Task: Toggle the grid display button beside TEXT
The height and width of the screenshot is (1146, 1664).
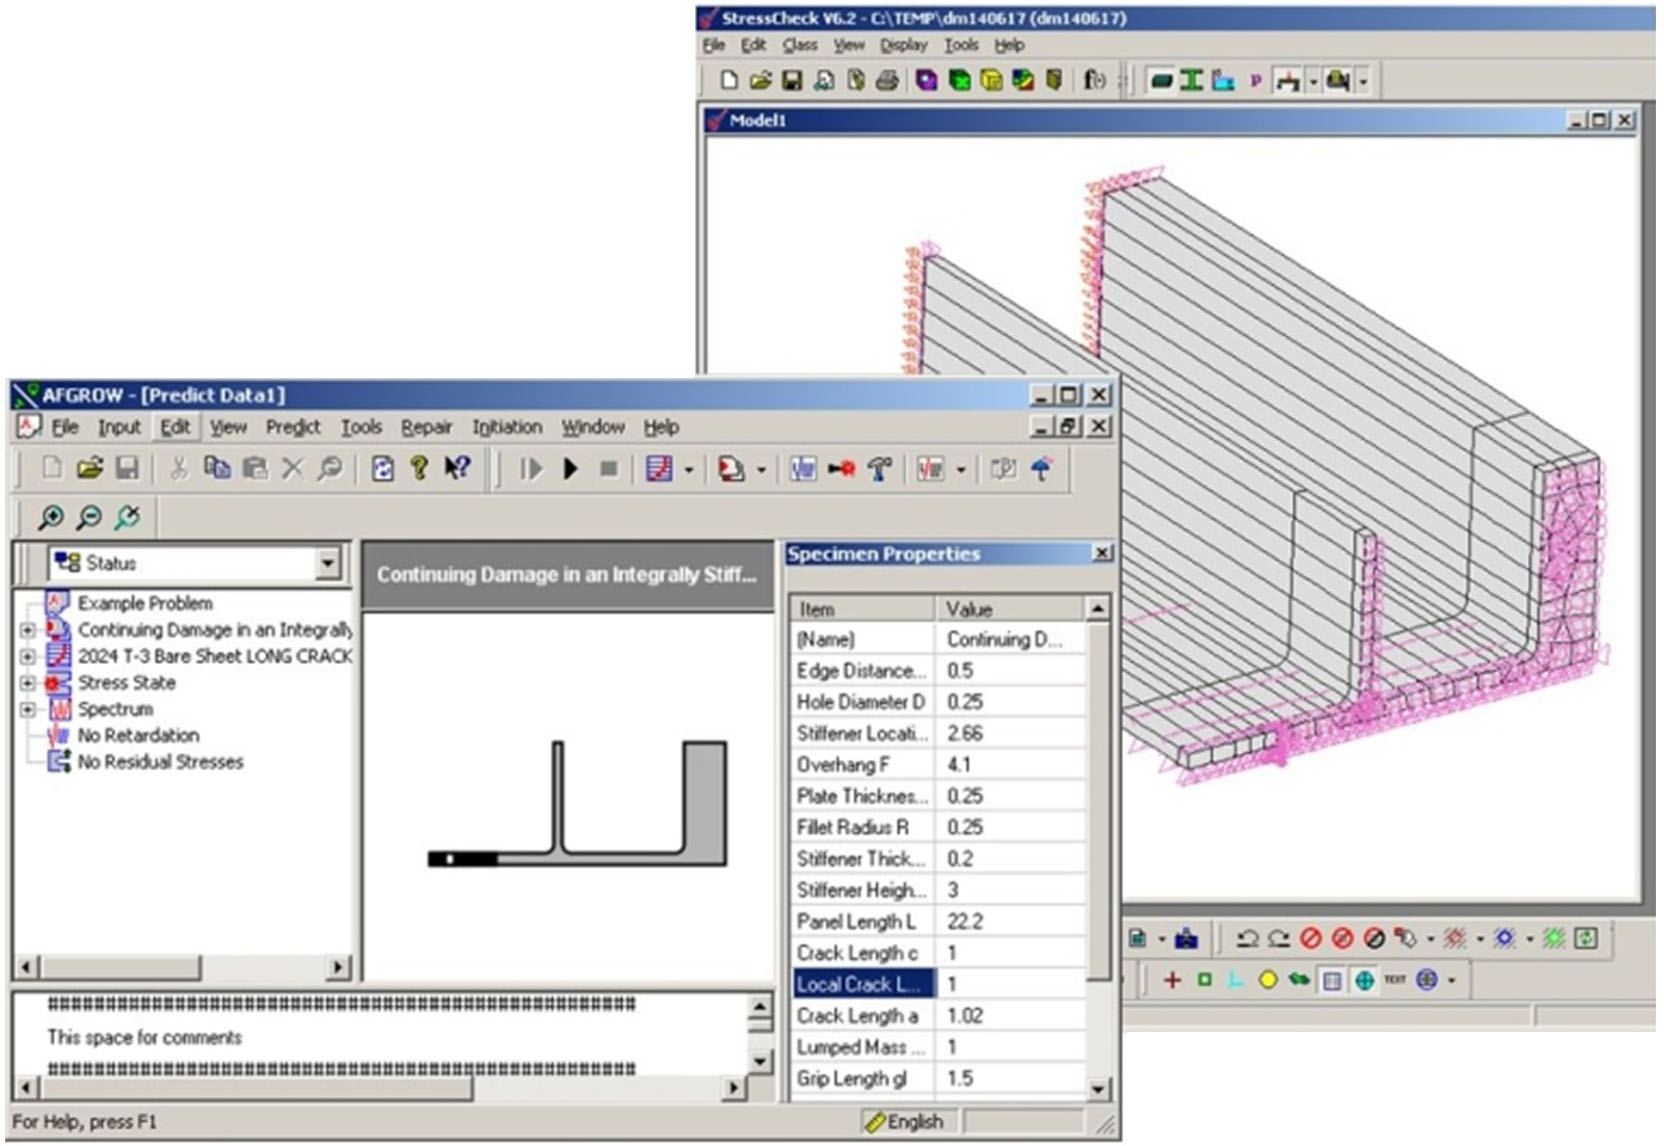Action: click(1332, 980)
